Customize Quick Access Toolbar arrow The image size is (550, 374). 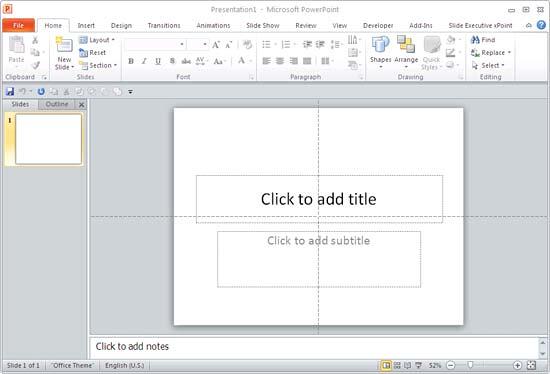[130, 92]
